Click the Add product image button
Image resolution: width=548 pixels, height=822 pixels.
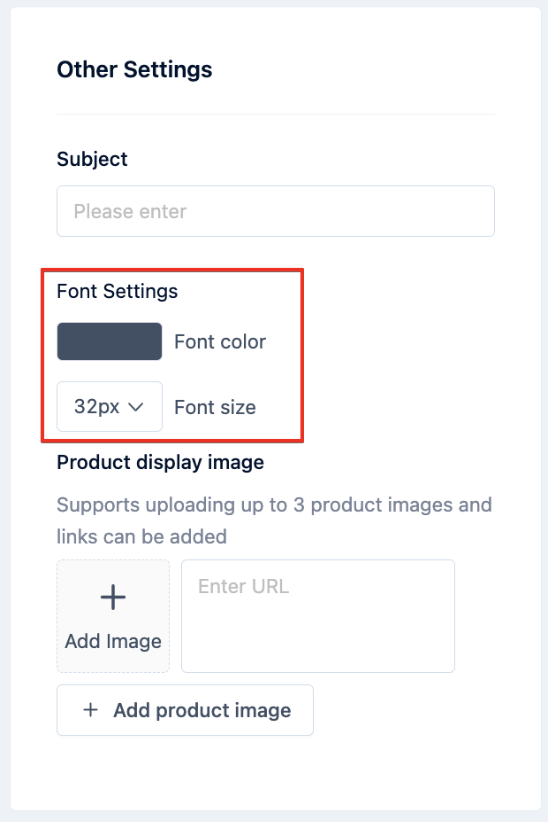pos(185,710)
